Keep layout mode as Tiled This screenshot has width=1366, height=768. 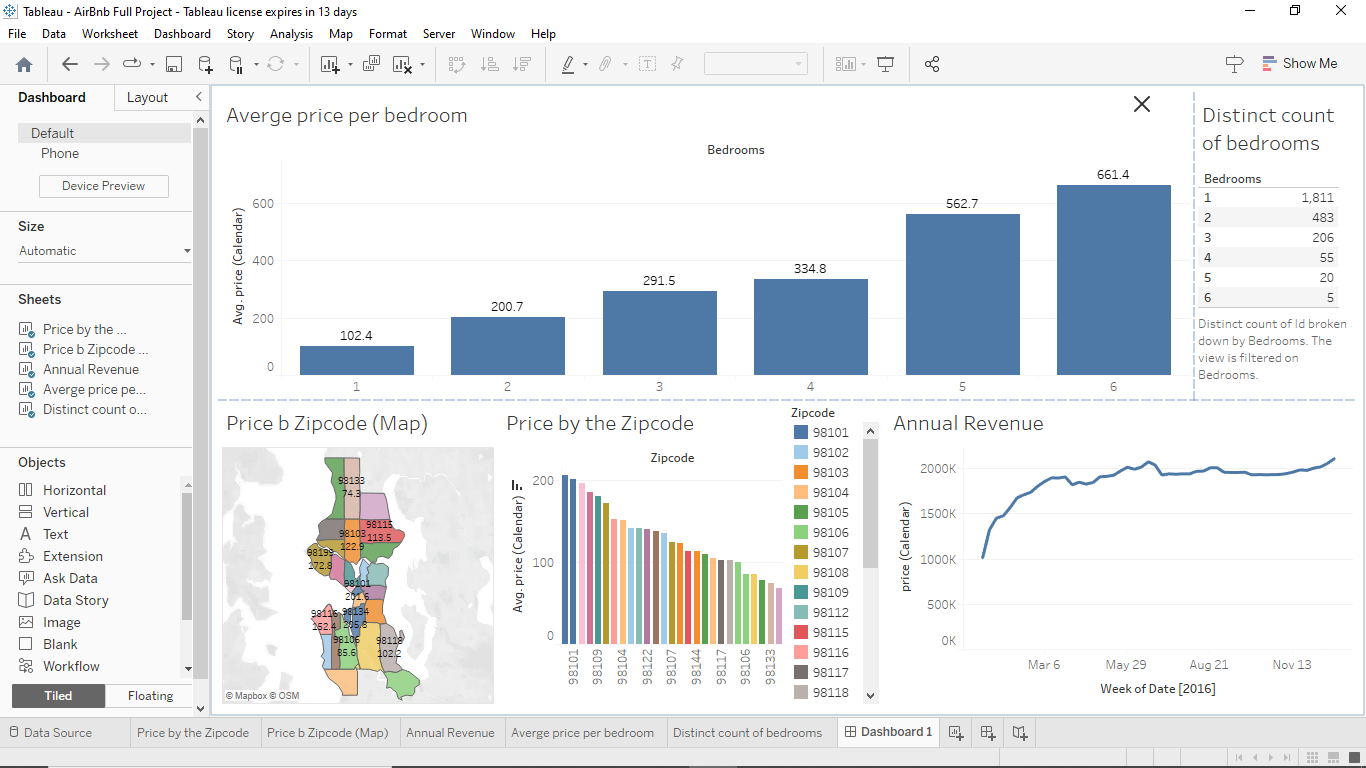click(57, 695)
